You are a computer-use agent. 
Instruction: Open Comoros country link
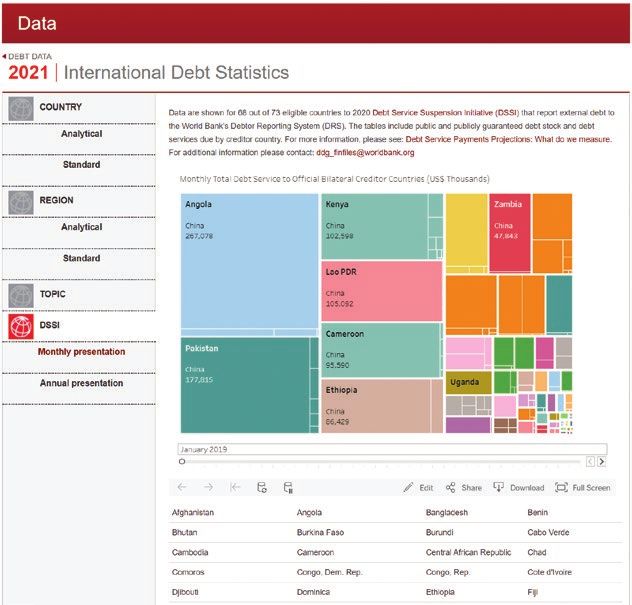tap(188, 572)
